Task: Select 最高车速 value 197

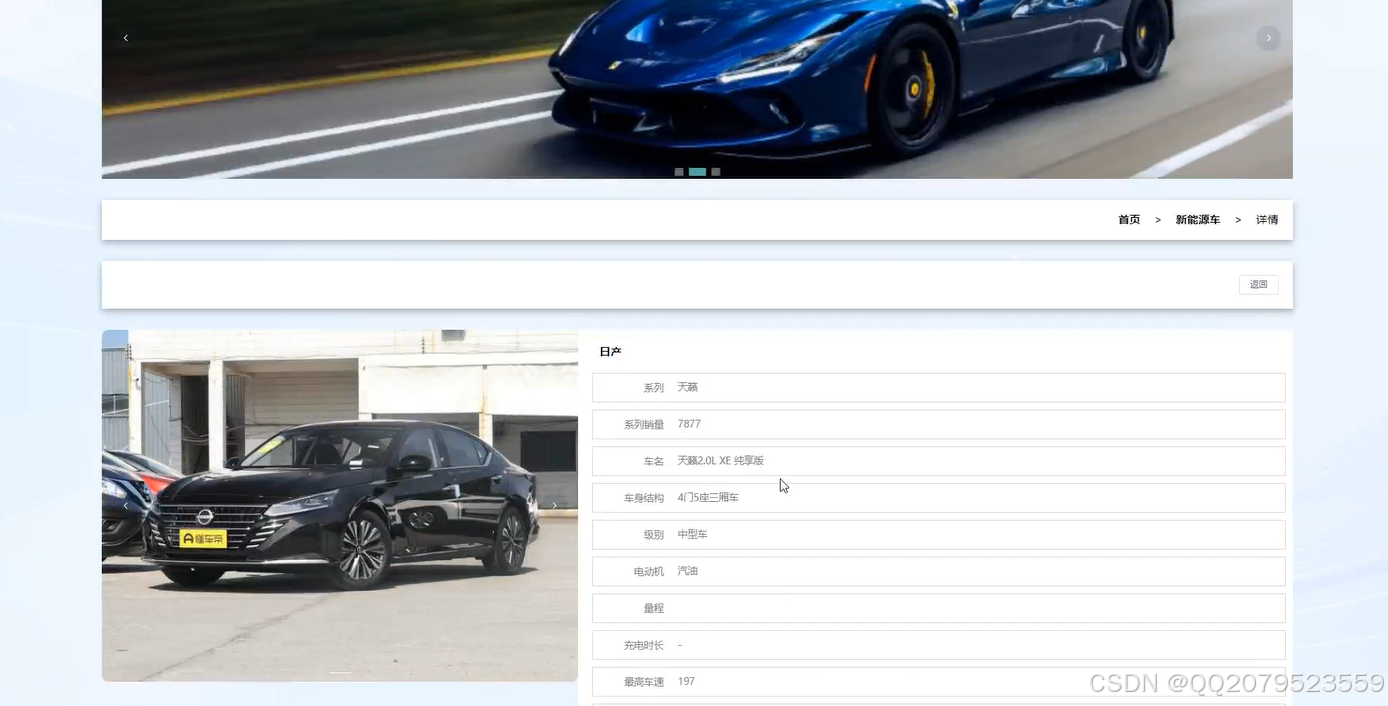Action: click(686, 682)
